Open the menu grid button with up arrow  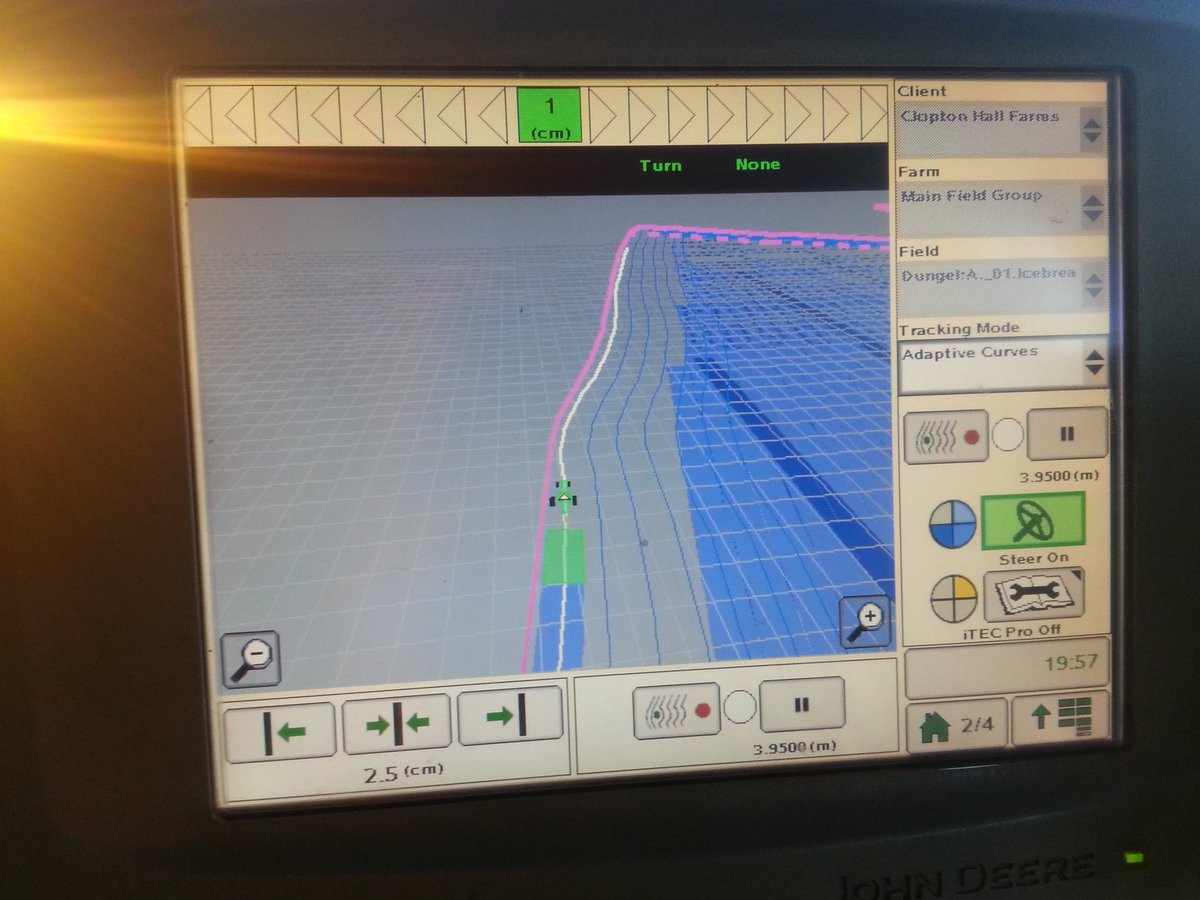coord(1060,718)
